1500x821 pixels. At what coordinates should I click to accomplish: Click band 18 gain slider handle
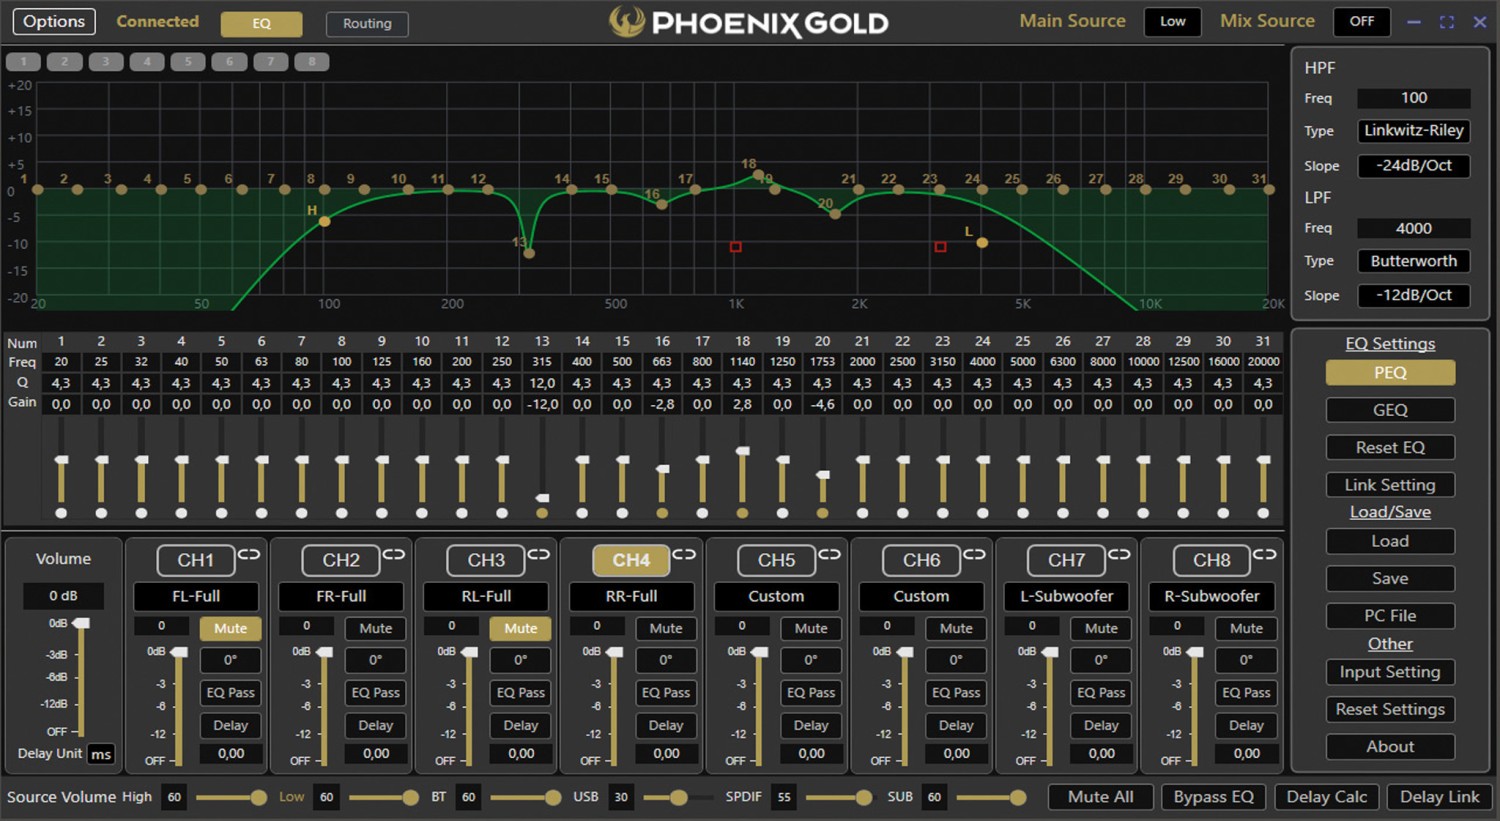coord(742,451)
